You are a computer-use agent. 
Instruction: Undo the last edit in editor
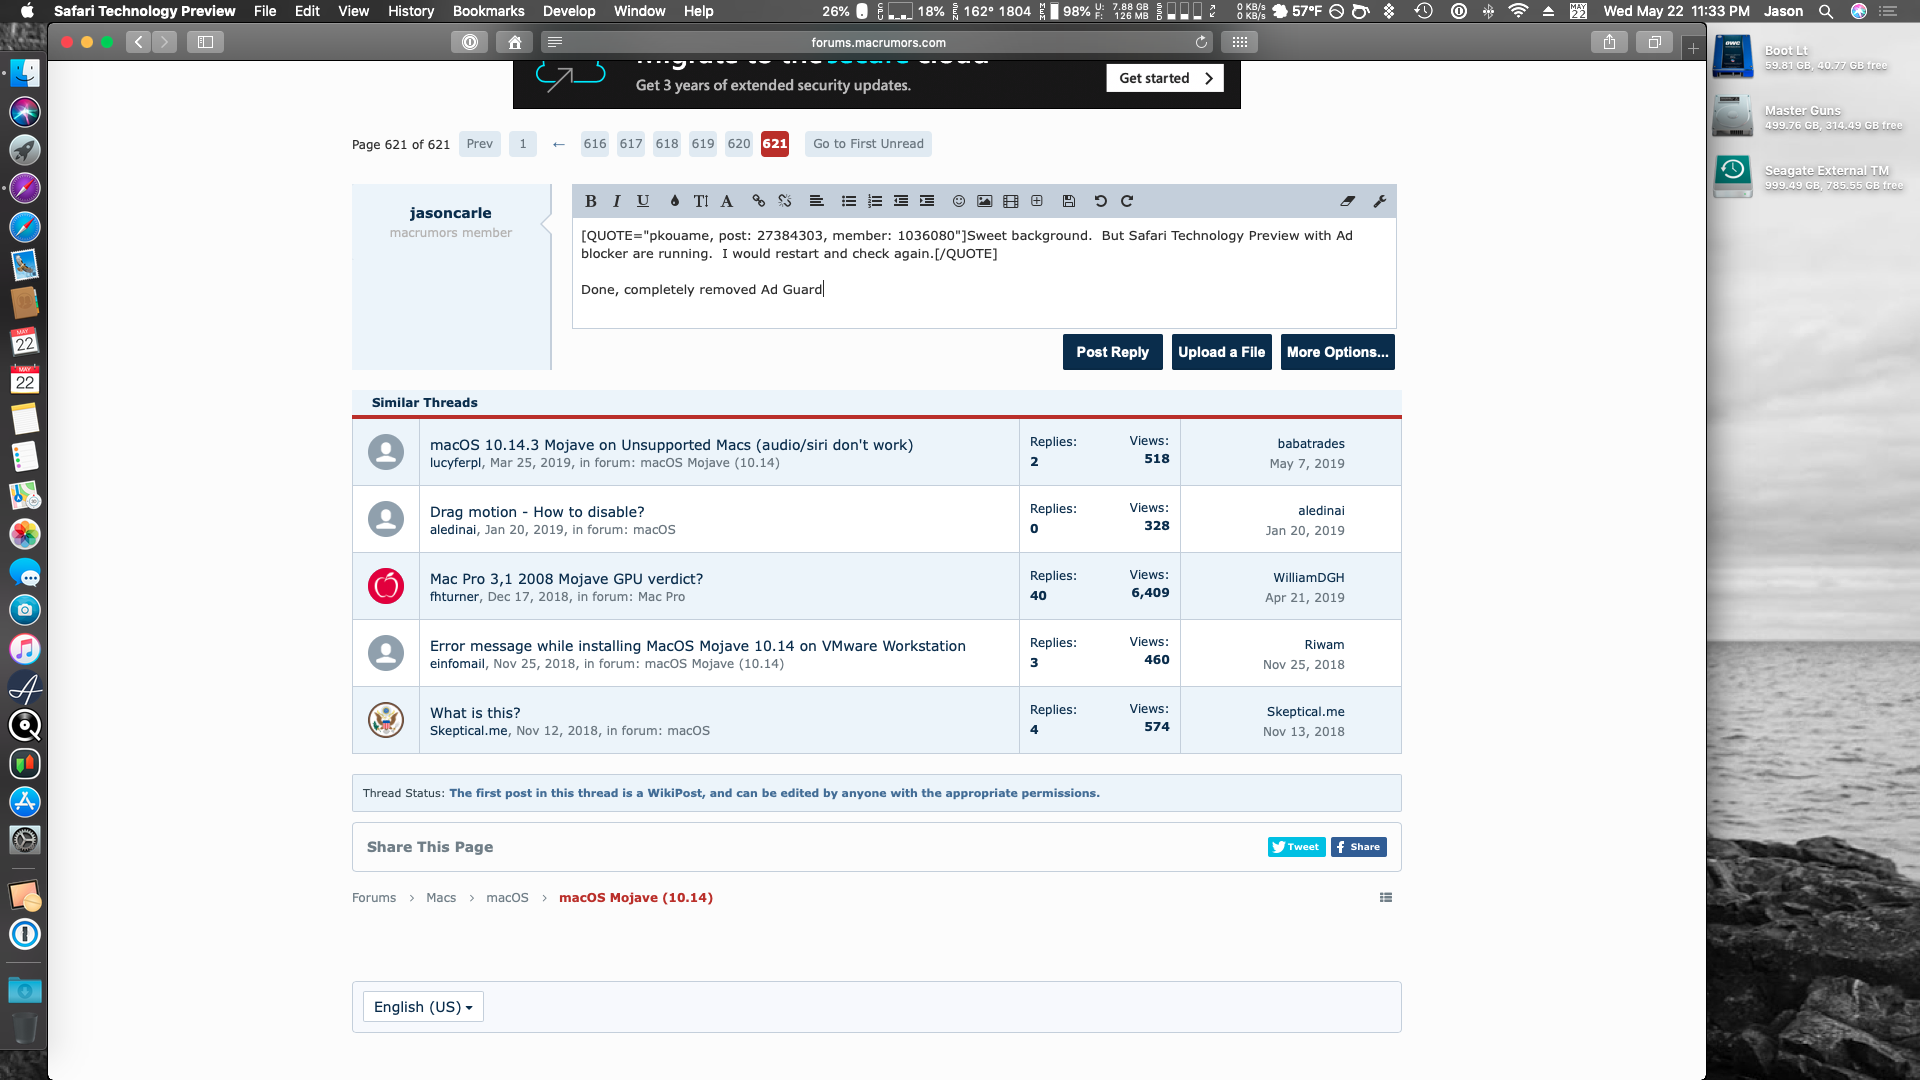pos(1101,201)
